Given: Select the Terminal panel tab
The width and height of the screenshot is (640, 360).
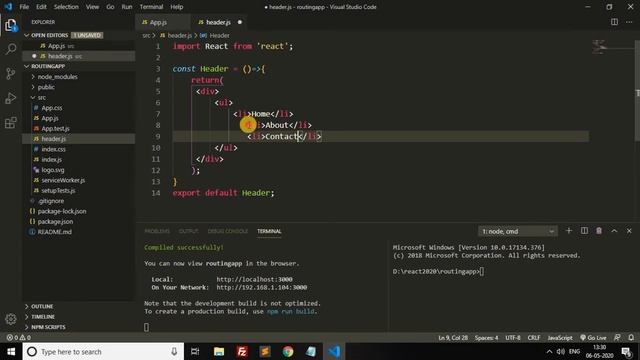Looking at the screenshot, I should (269, 231).
